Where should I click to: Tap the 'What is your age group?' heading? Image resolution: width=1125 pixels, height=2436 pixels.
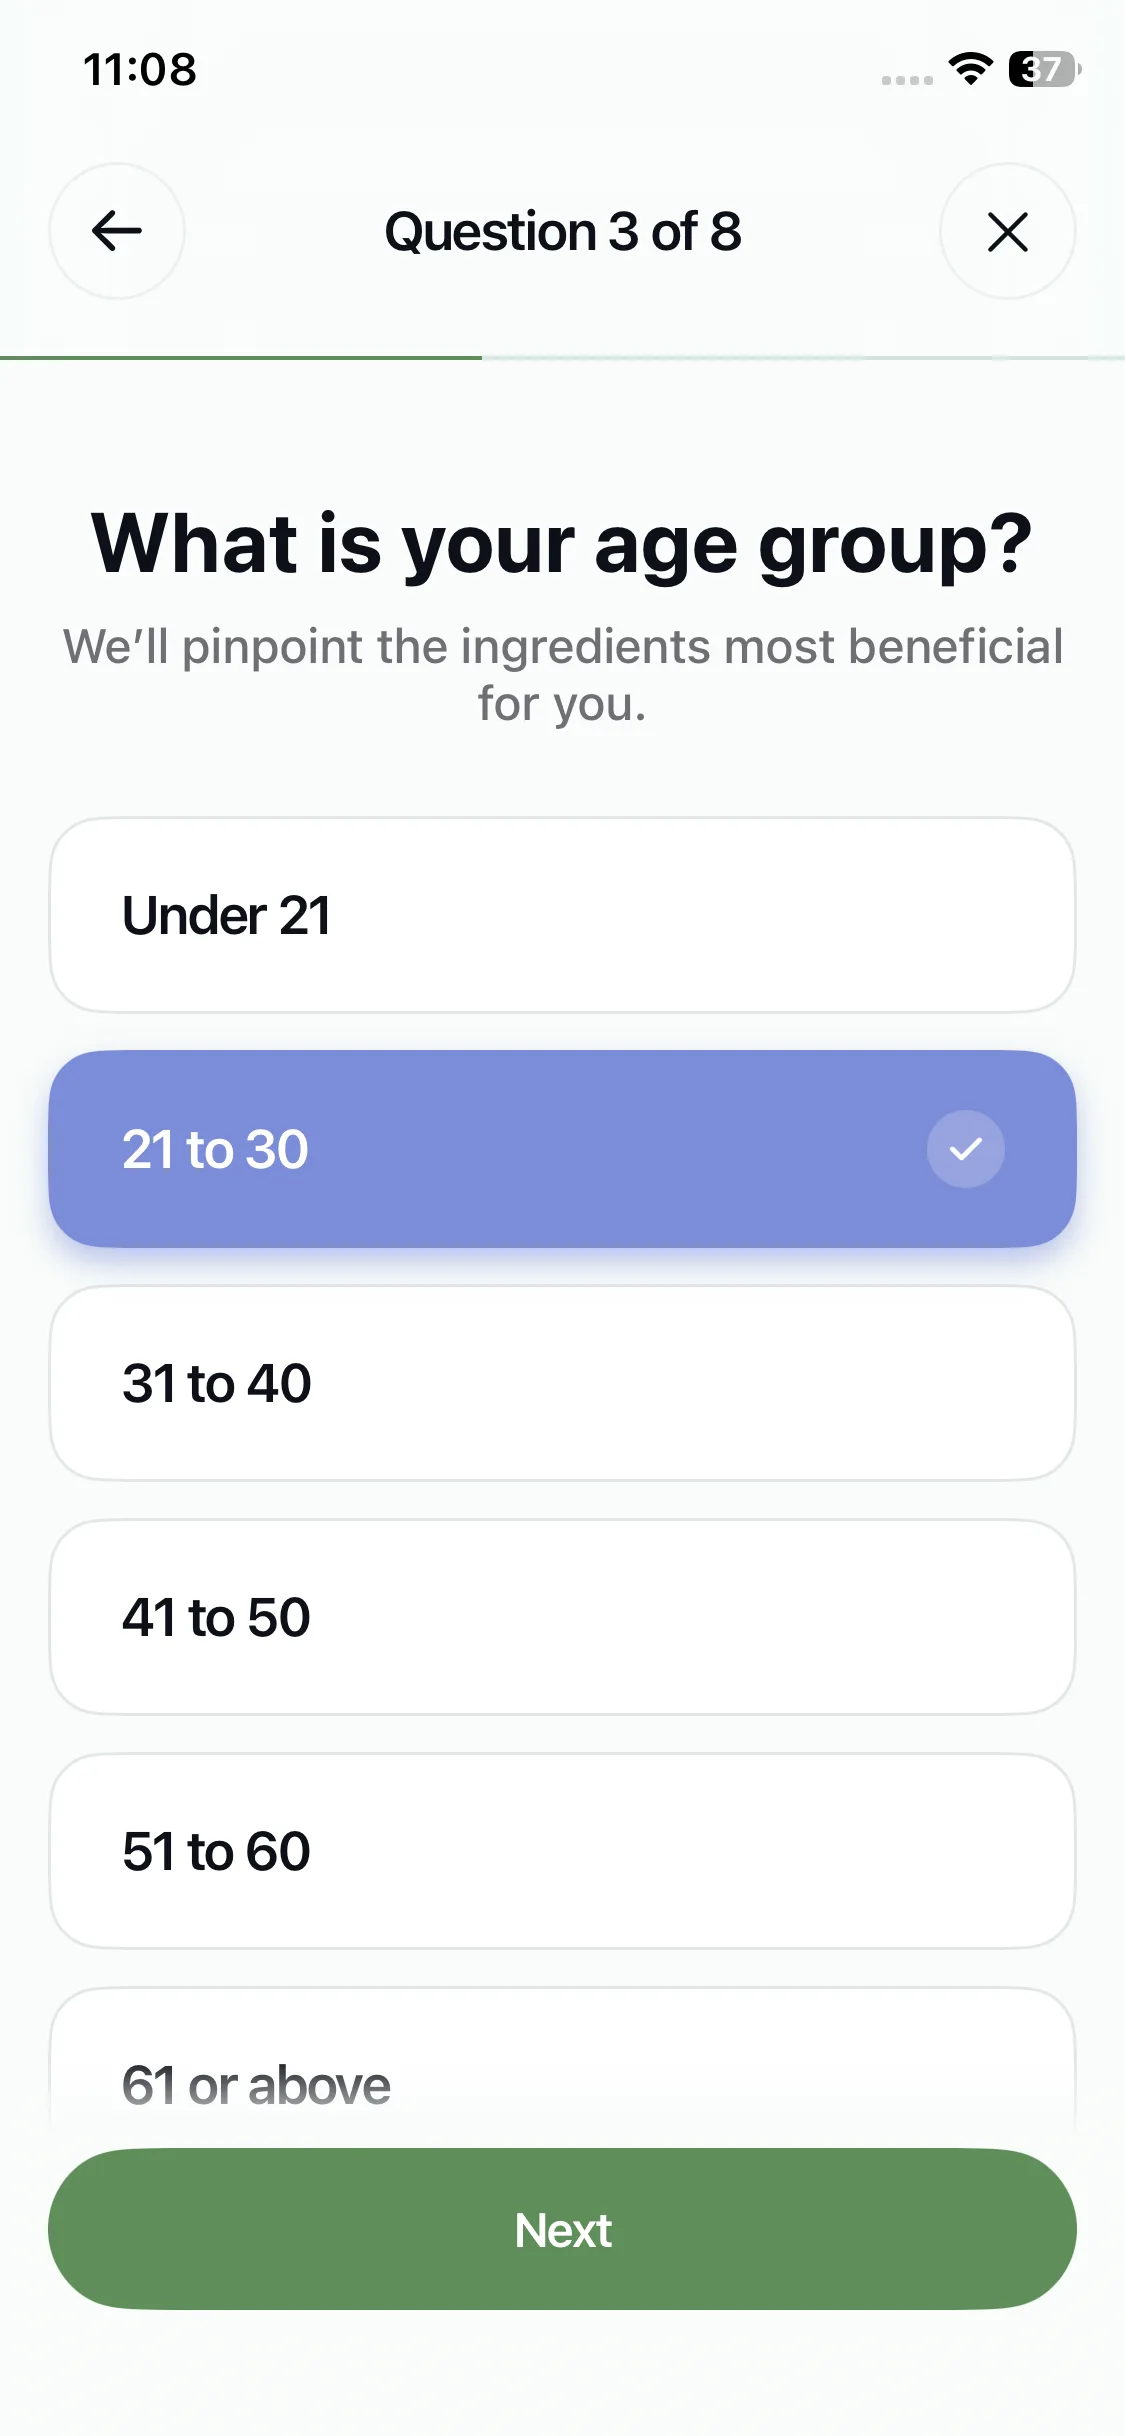(x=562, y=544)
